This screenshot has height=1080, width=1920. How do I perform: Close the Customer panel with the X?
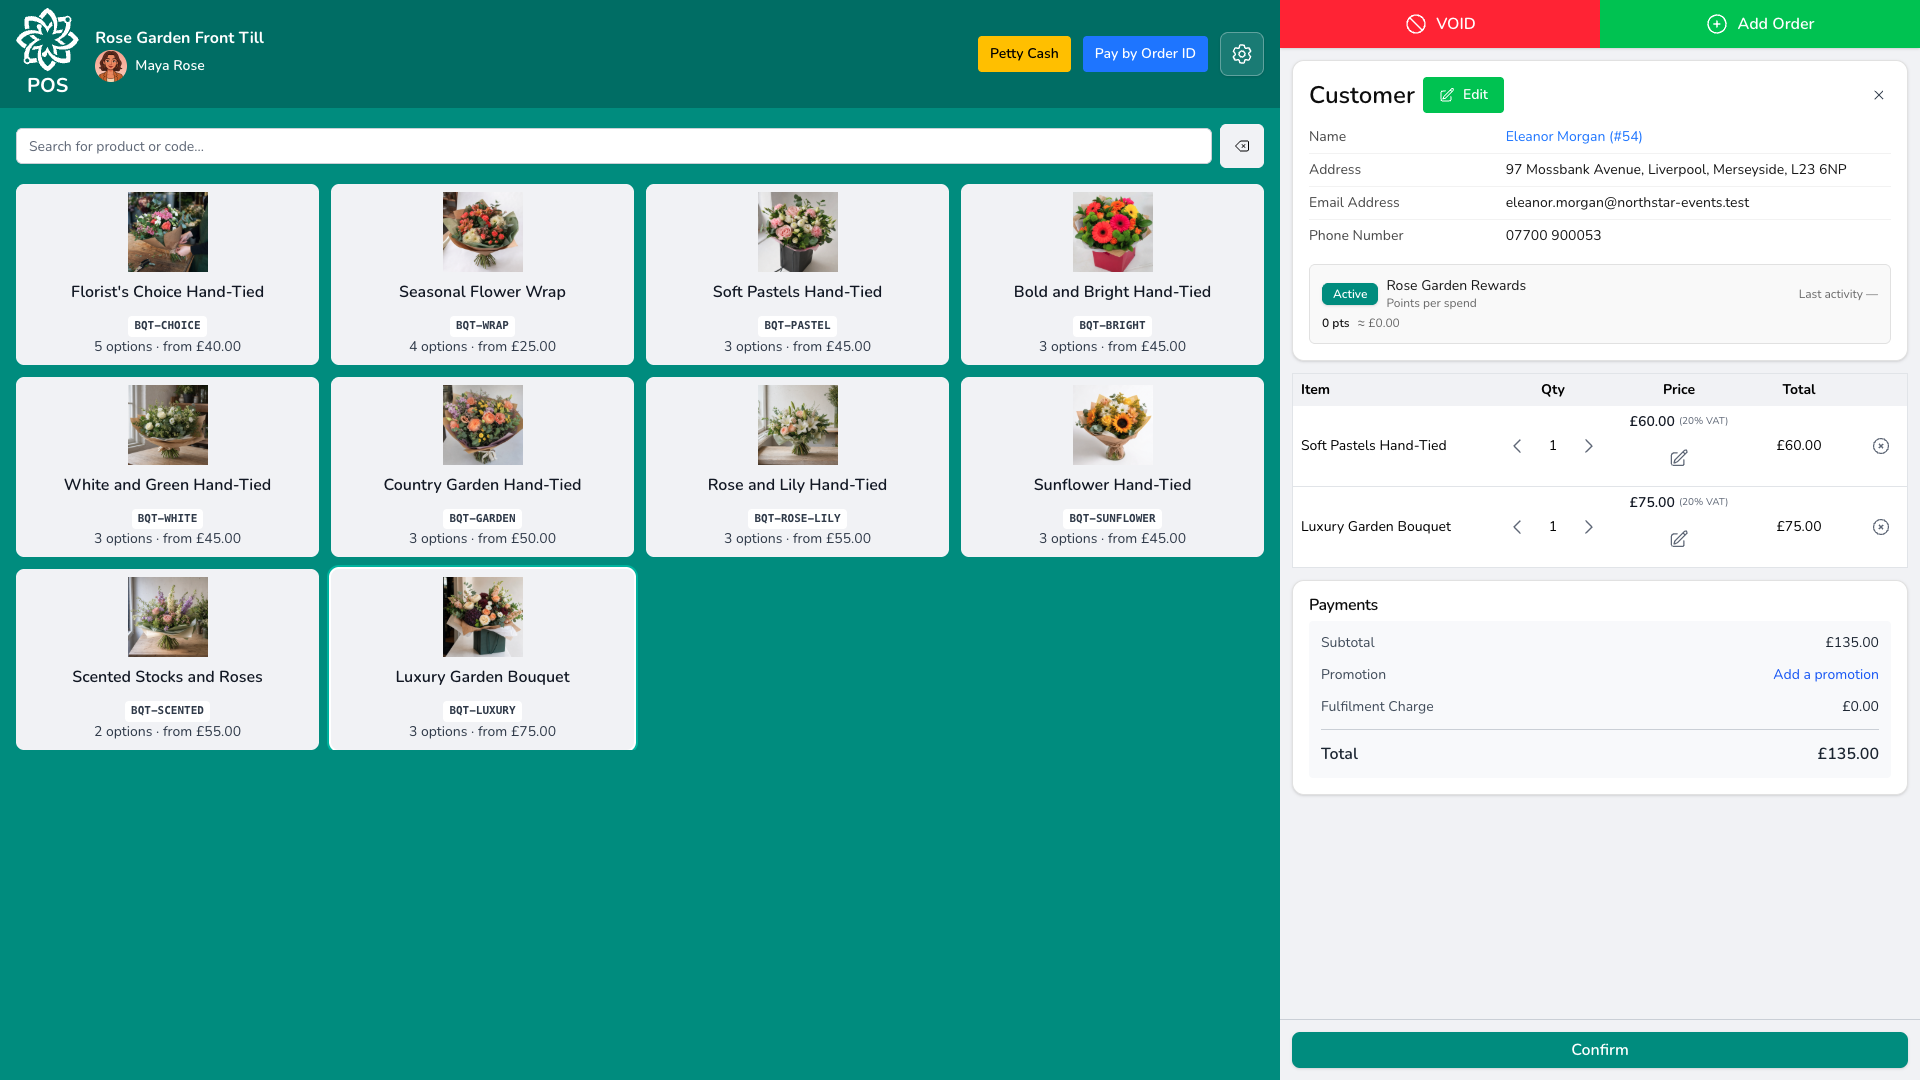coord(1878,95)
